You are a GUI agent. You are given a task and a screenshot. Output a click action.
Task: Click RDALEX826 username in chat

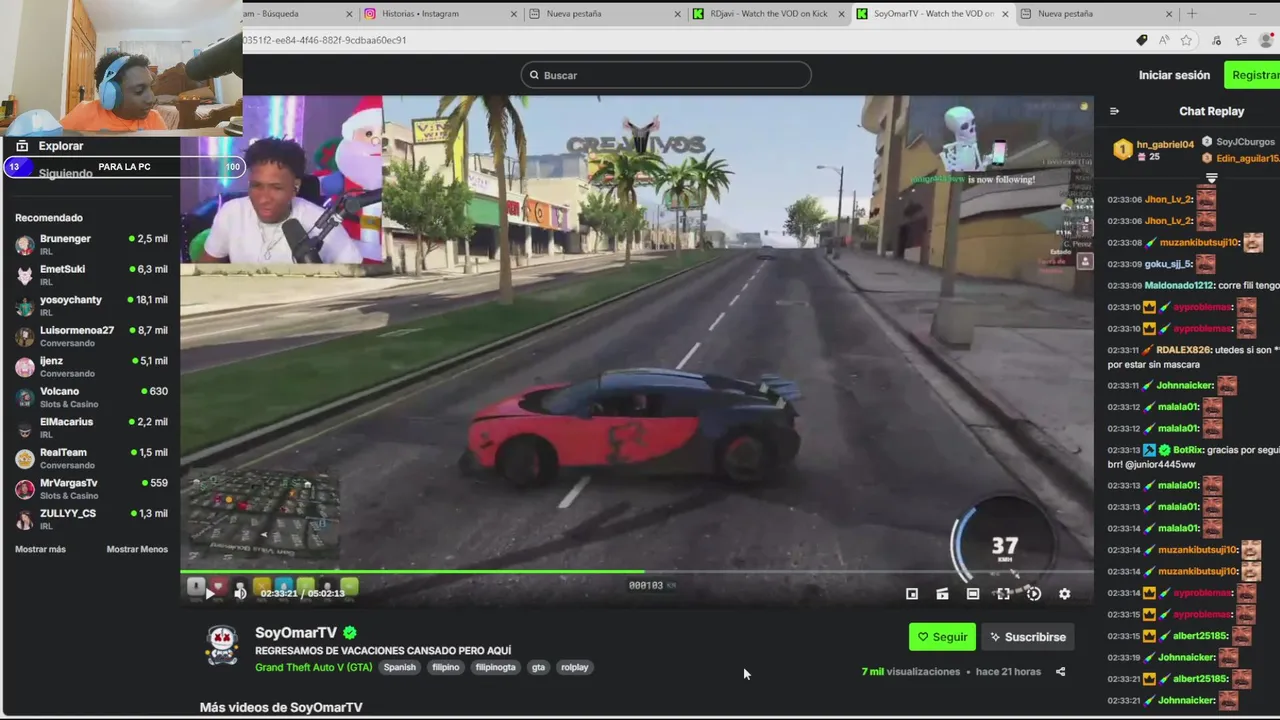tap(1183, 350)
